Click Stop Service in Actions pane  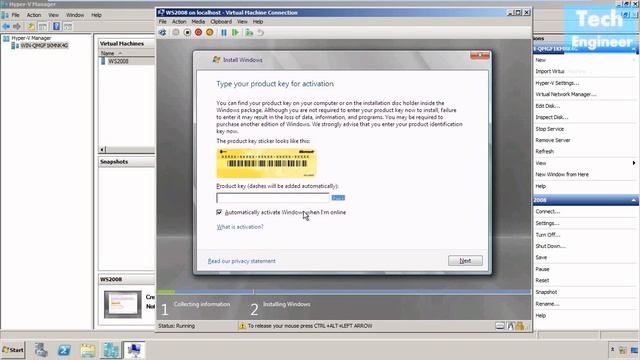(550, 129)
